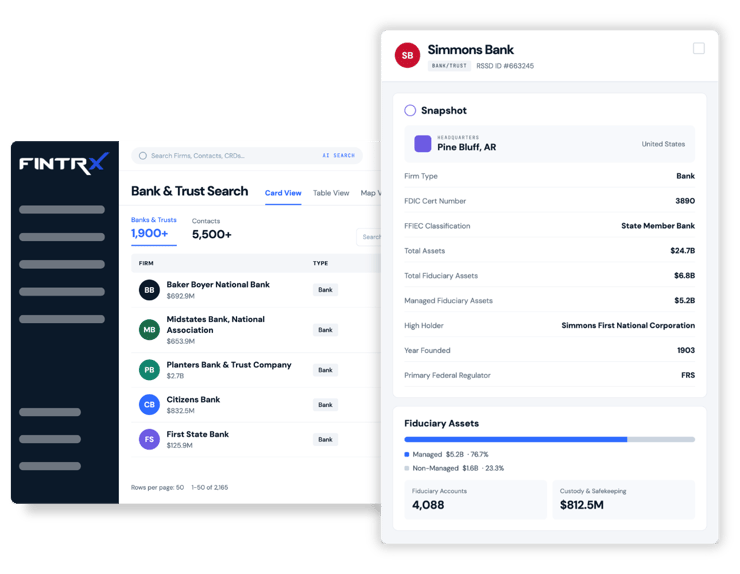740x574 pixels.
Task: Click the FINTRX logo in sidebar
Action: pos(64,163)
